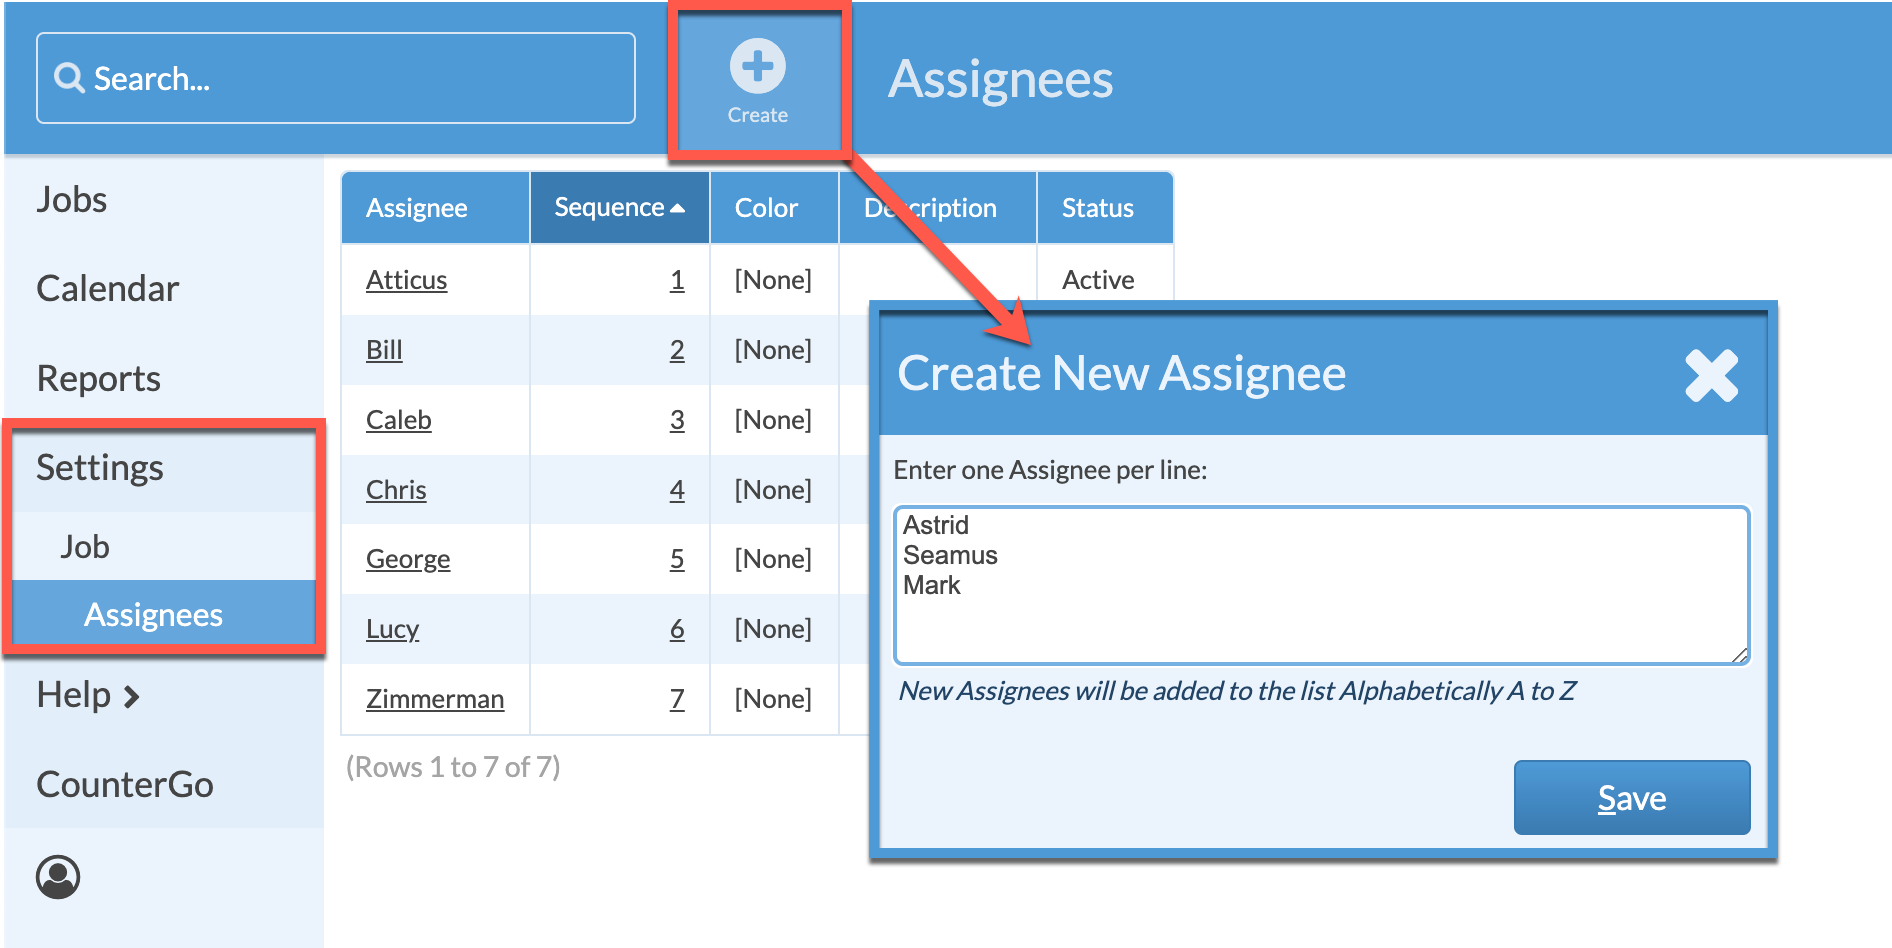Open the search magnifier icon
The width and height of the screenshot is (1892, 948).
click(x=68, y=77)
